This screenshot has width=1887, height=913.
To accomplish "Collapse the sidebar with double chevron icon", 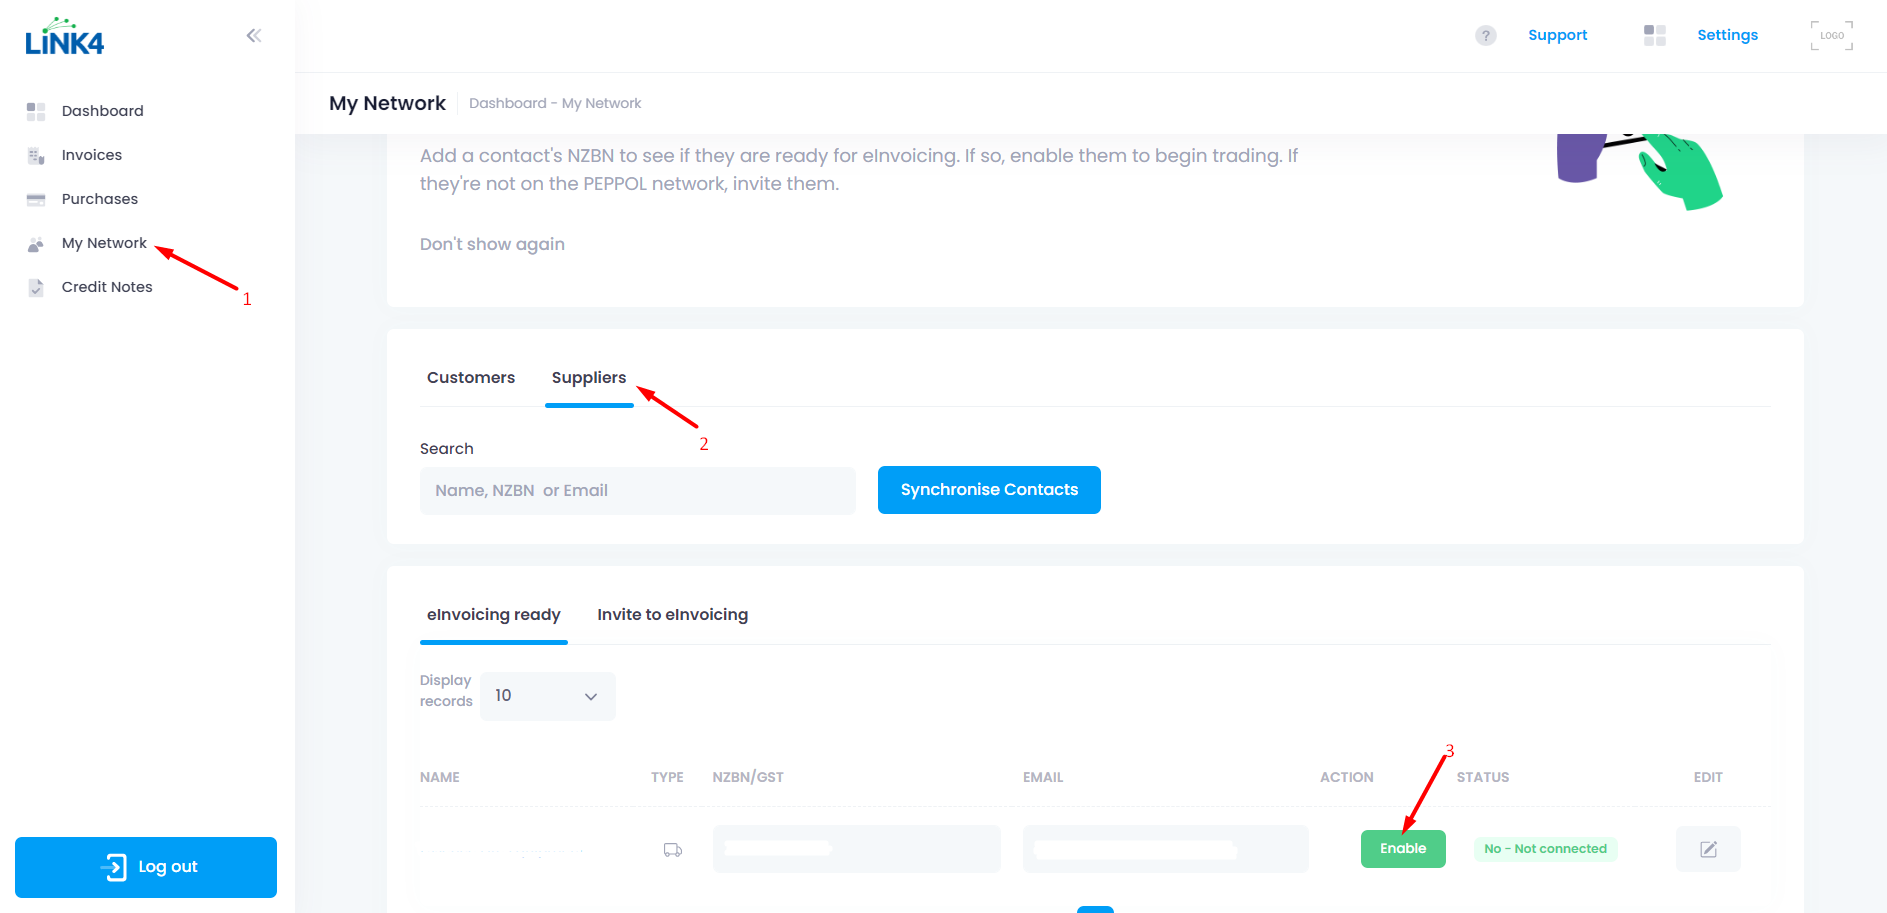I will point(254,36).
